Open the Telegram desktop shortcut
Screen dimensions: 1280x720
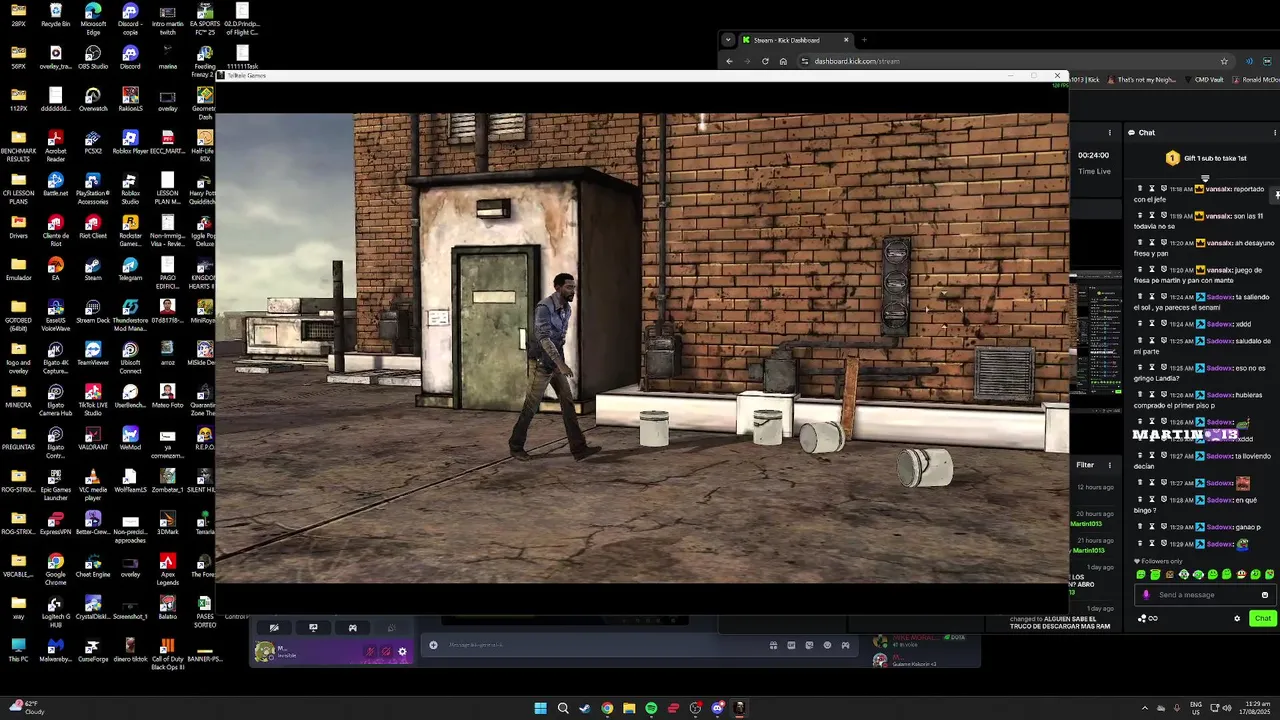[x=130, y=268]
